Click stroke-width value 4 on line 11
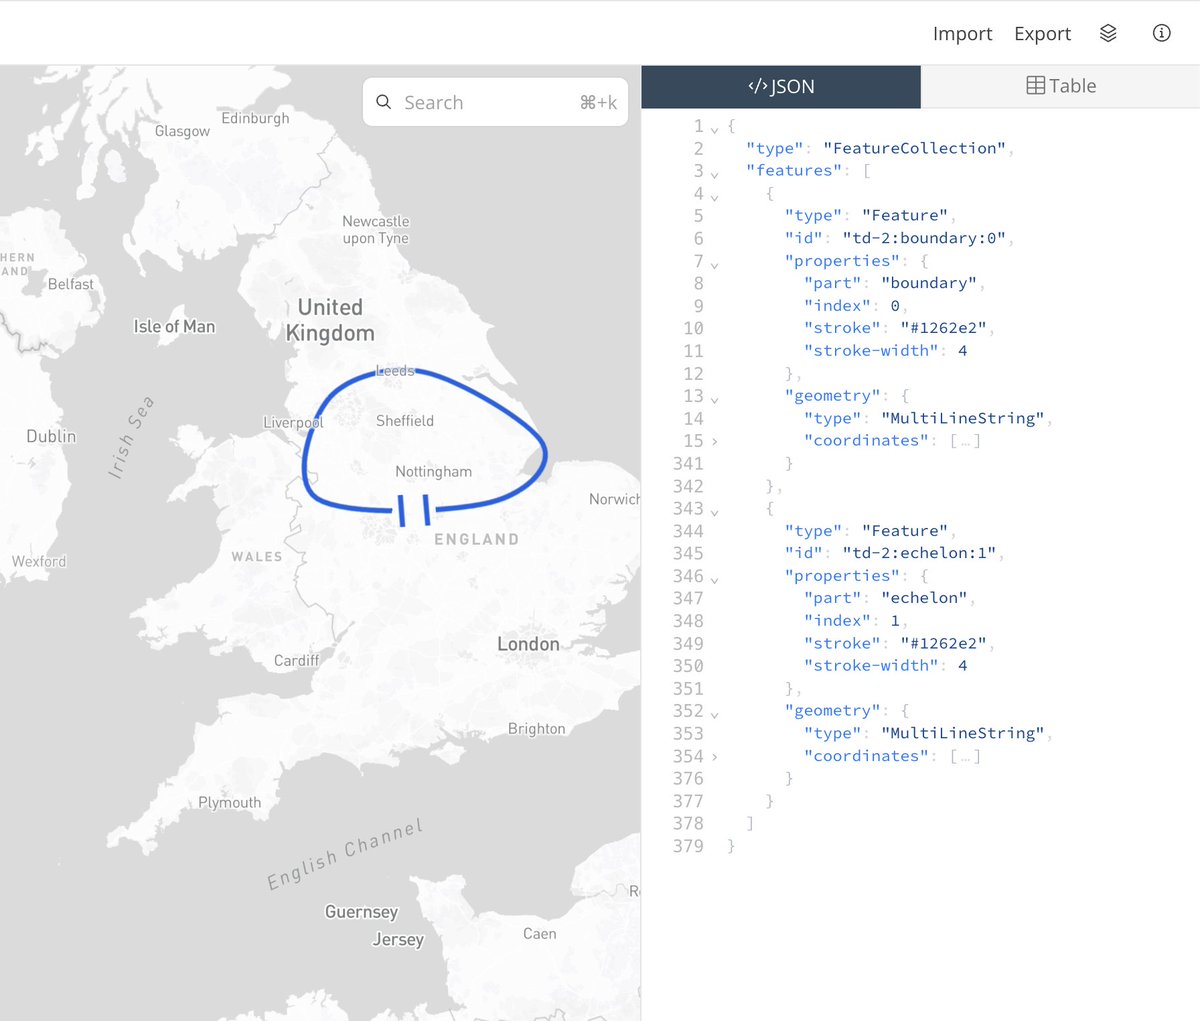This screenshot has width=1200, height=1021. pyautogui.click(x=962, y=351)
